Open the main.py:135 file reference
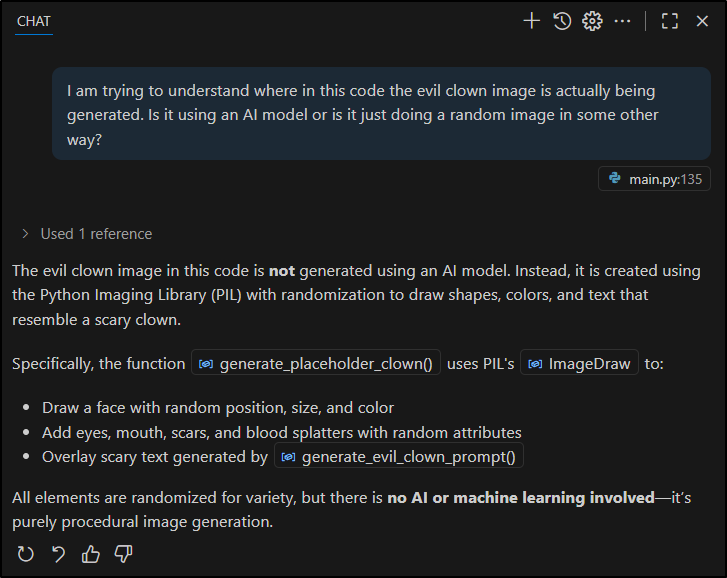The width and height of the screenshot is (727, 578). pos(654,179)
